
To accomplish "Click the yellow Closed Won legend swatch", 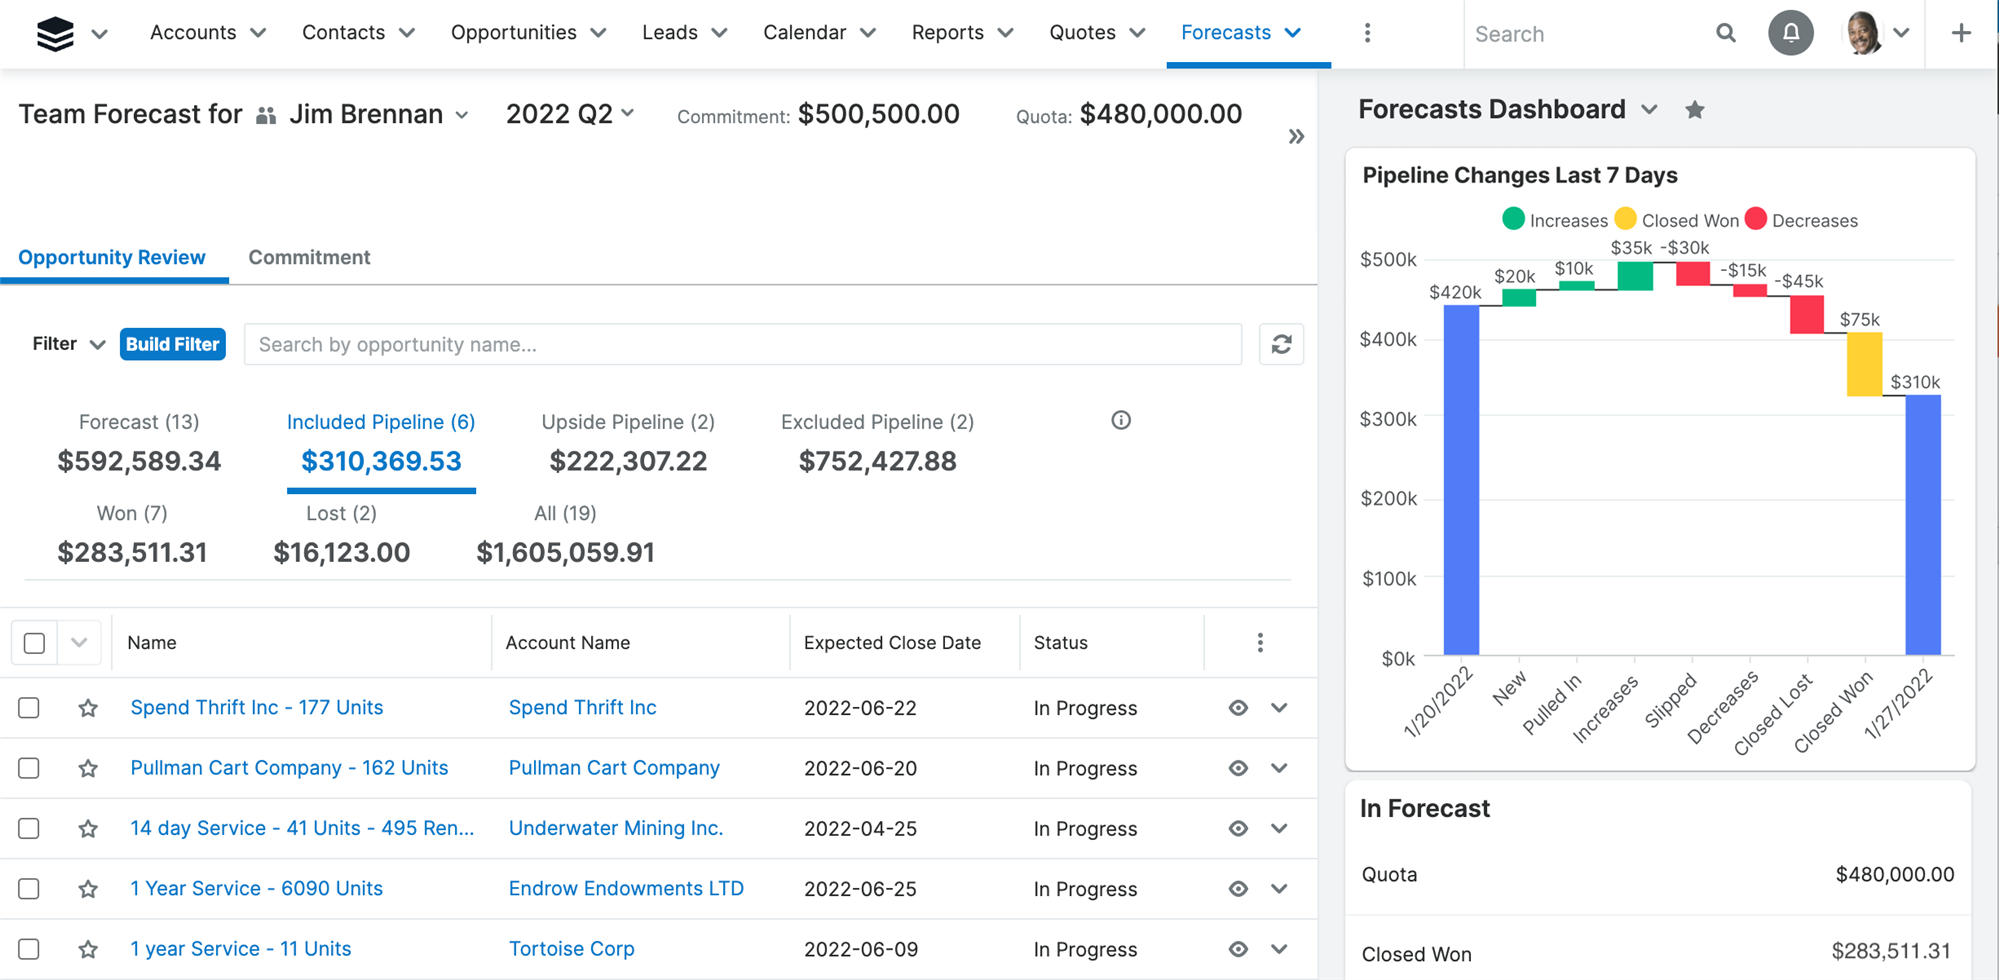I will click(x=1625, y=219).
